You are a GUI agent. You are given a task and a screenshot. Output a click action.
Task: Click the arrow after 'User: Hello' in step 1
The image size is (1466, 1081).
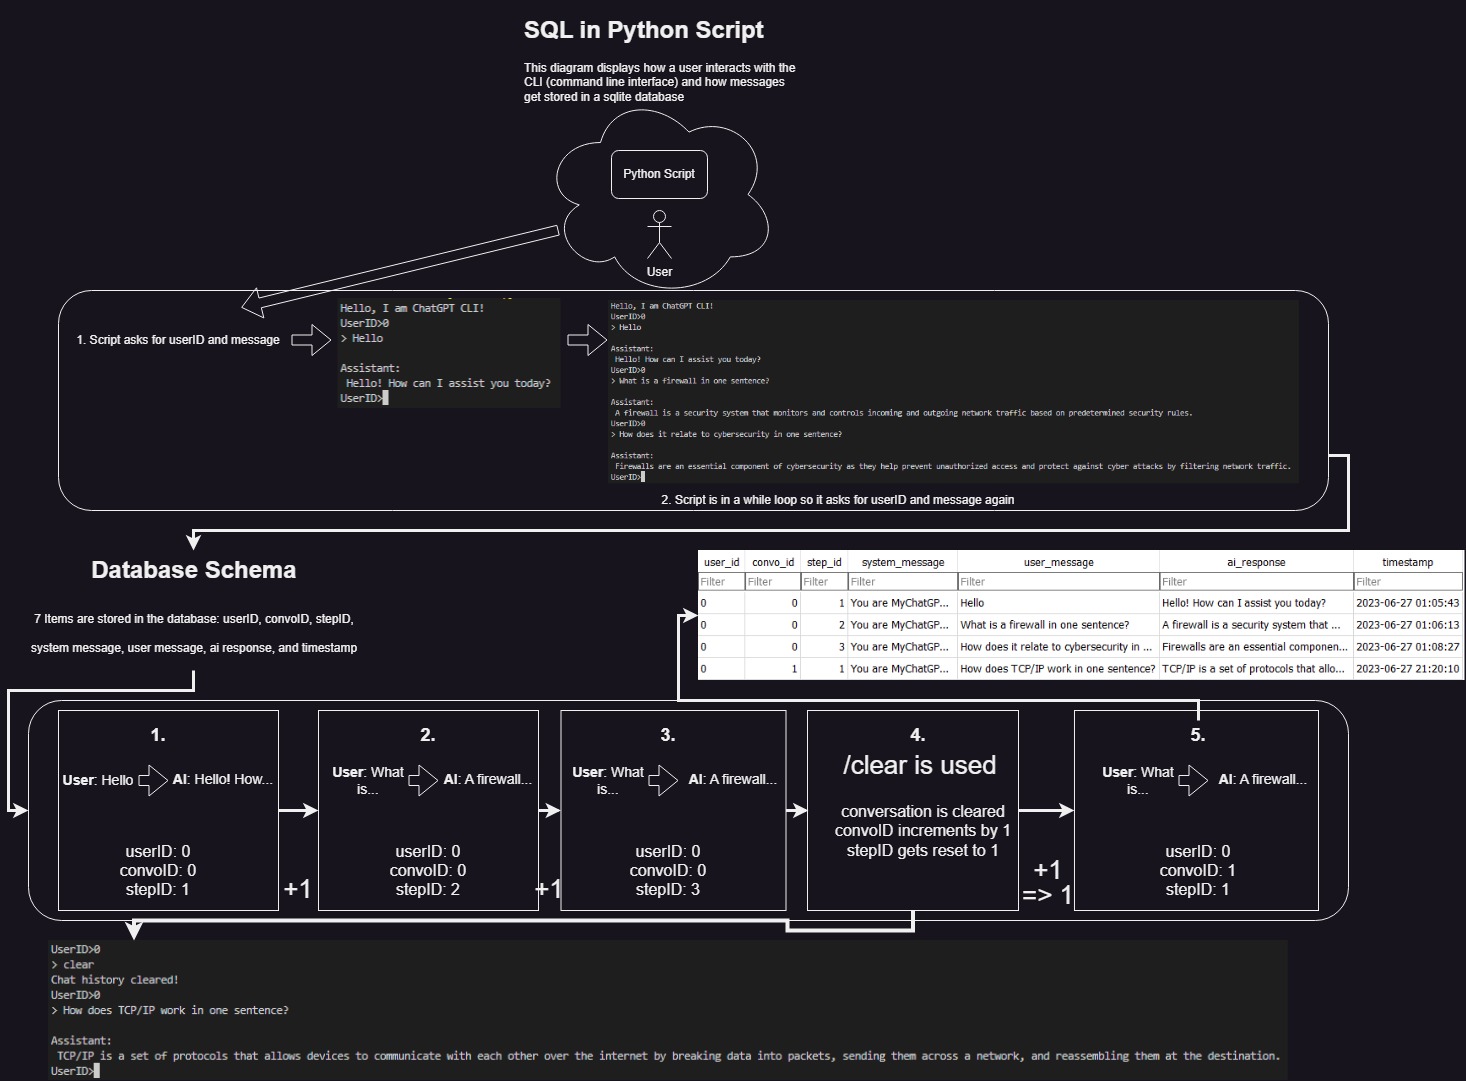tap(153, 780)
